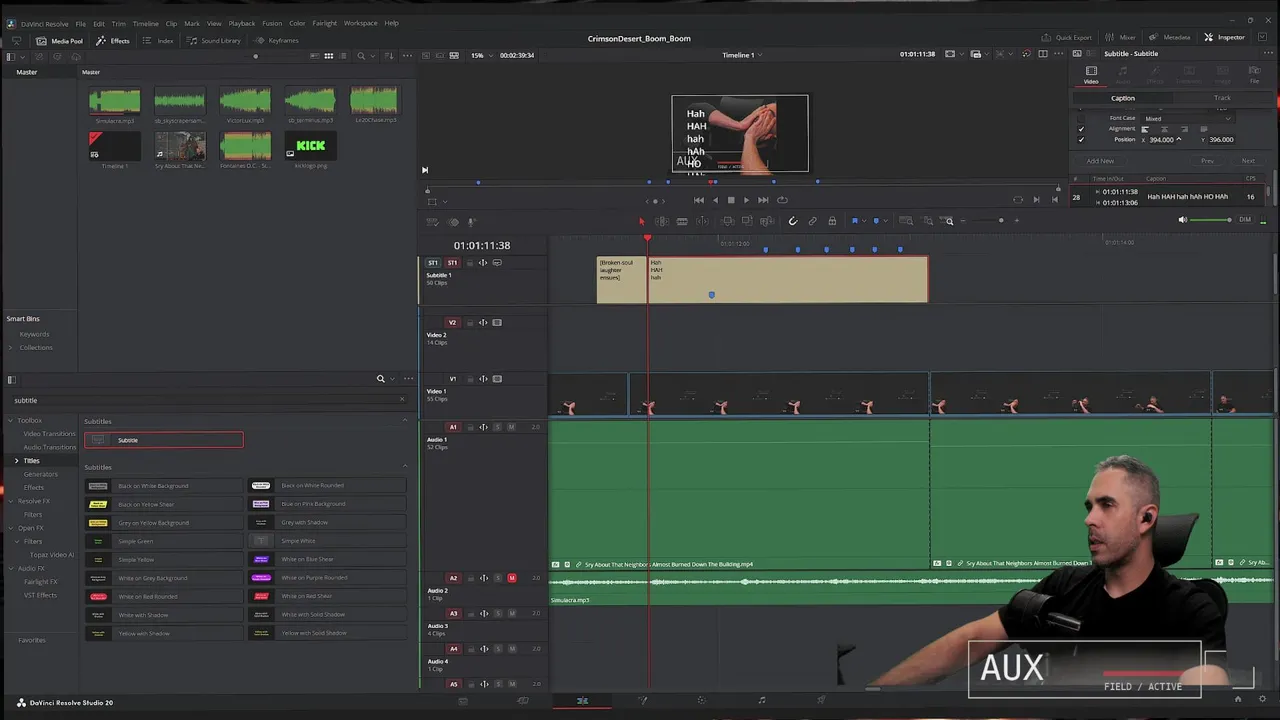Screen dimensions: 1280x720
Task: Play forward in the viewer
Action: [746, 200]
